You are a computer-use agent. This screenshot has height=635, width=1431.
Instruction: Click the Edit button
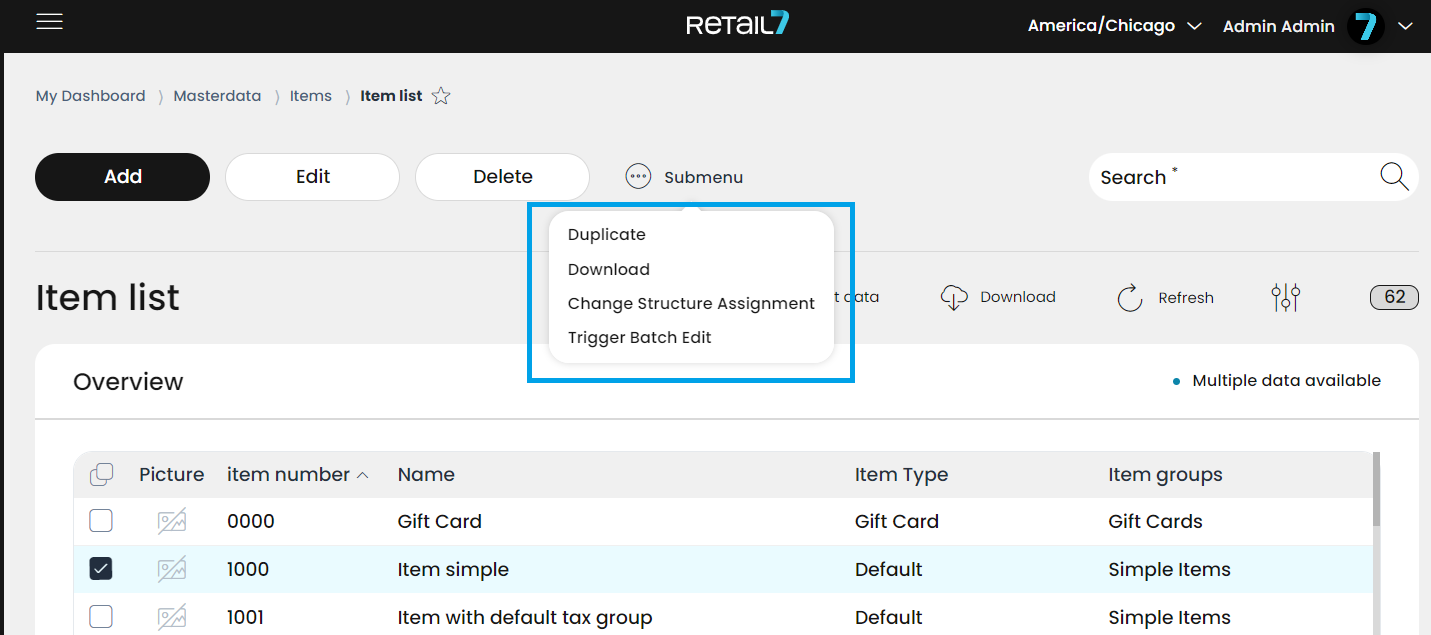point(313,177)
